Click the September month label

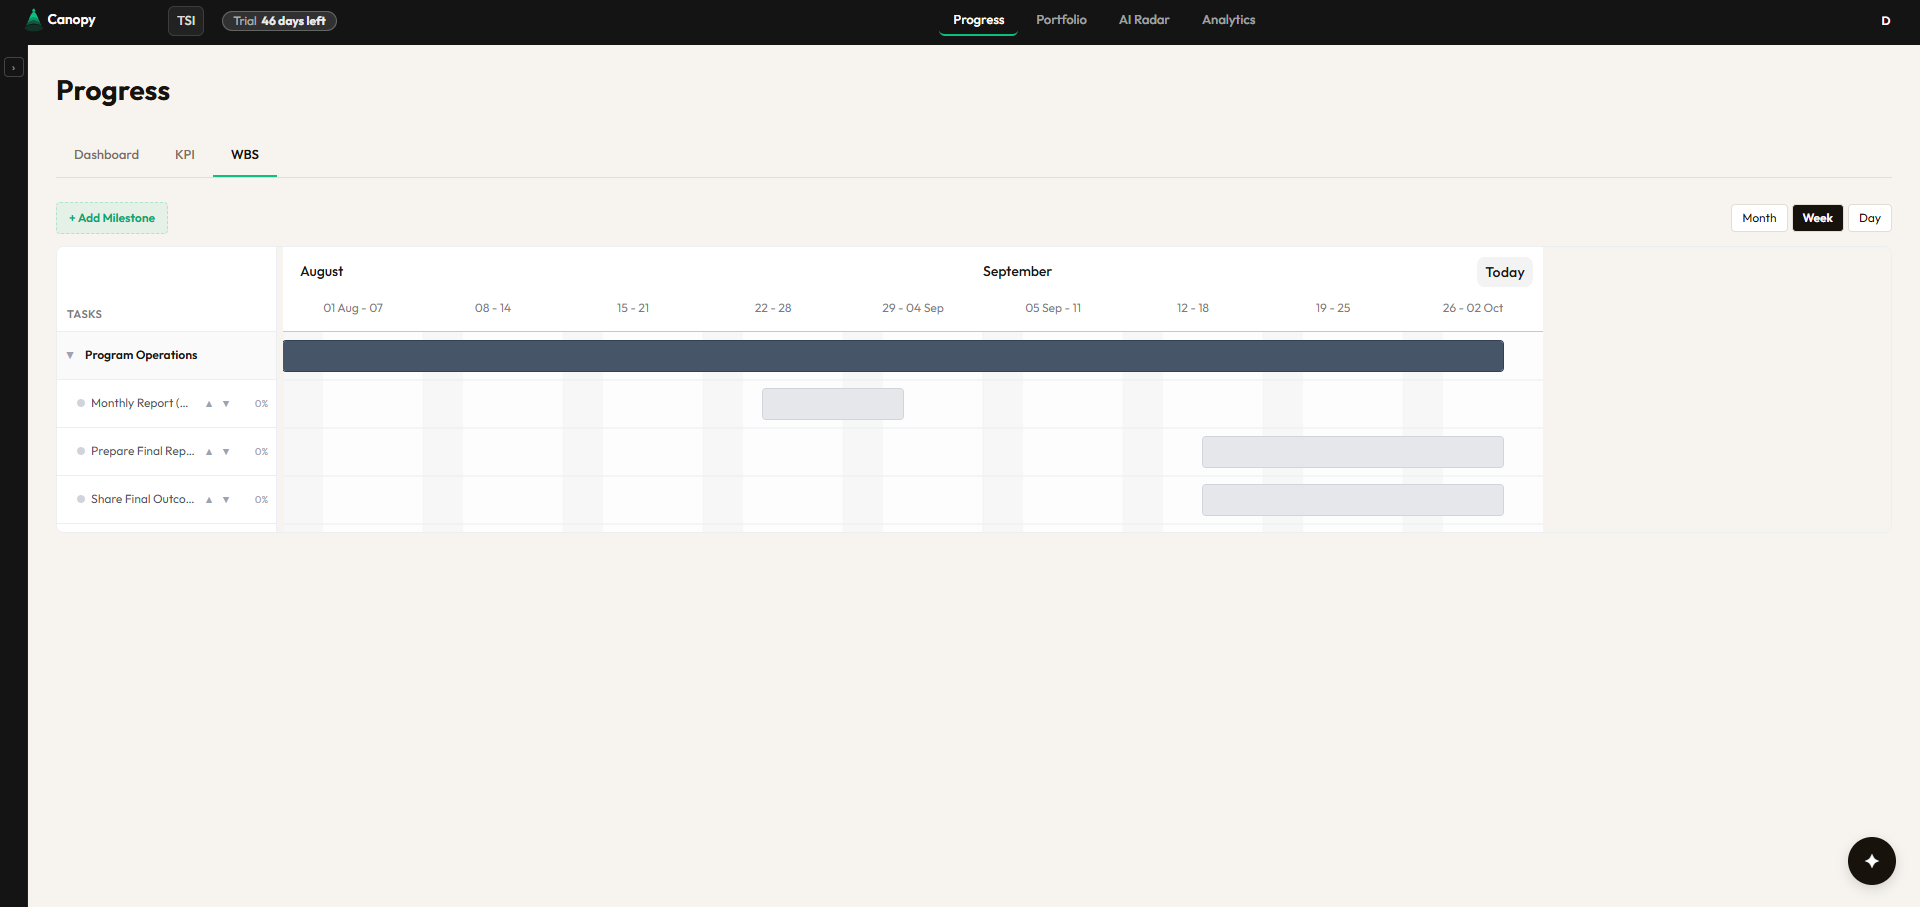(x=1017, y=272)
